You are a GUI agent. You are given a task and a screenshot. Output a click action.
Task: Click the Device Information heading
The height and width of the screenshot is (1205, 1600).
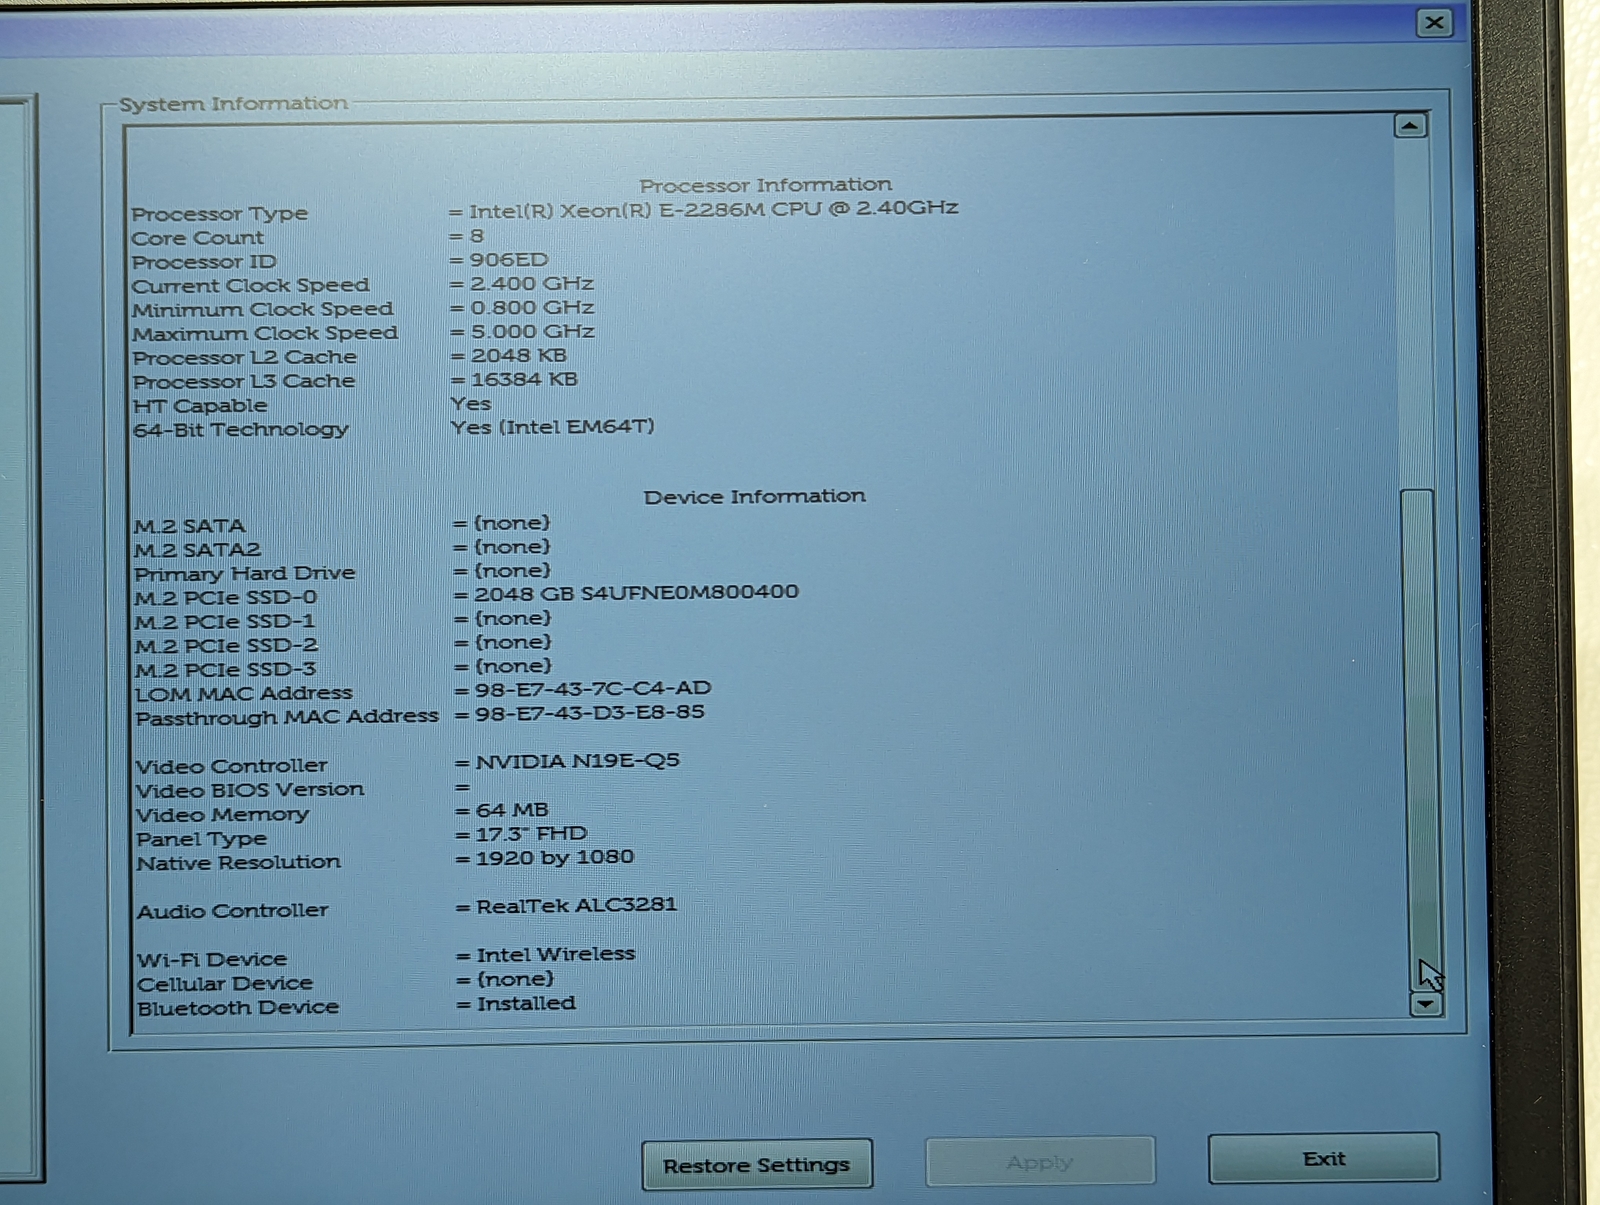coord(755,497)
